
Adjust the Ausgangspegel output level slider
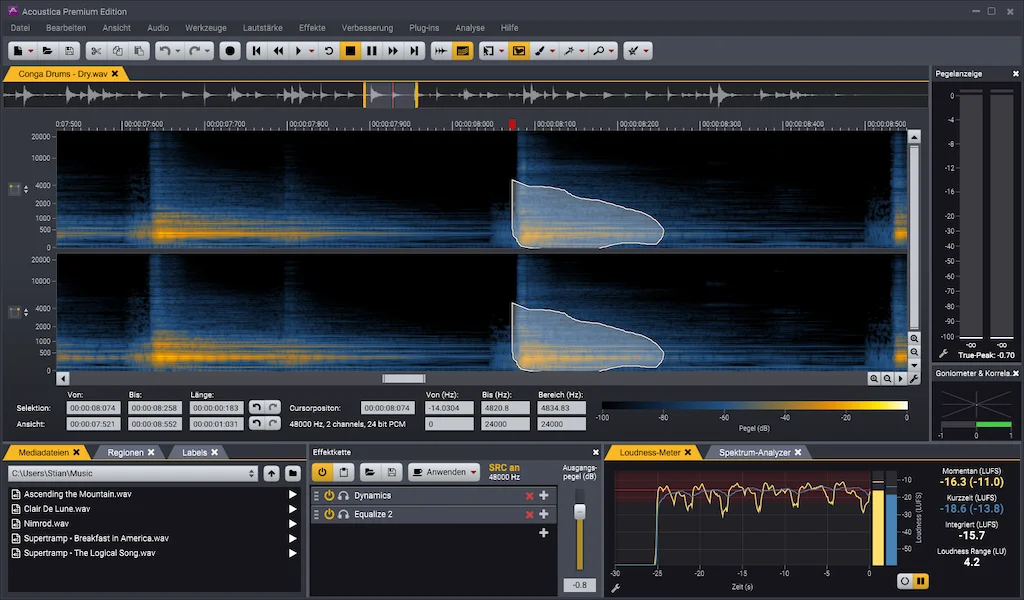[x=579, y=512]
